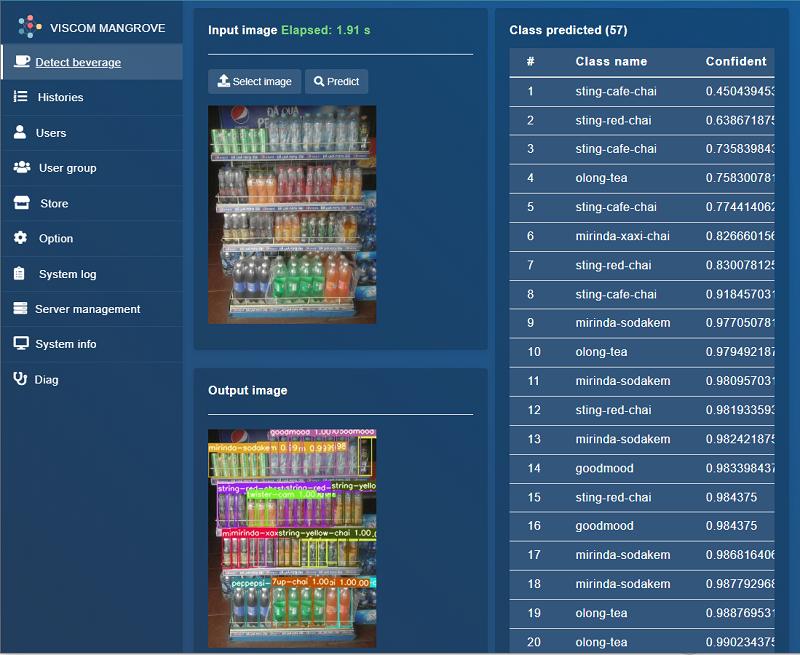Image resolution: width=800 pixels, height=655 pixels.
Task: Click the Viscom Mangrove logo icon
Action: 29,27
